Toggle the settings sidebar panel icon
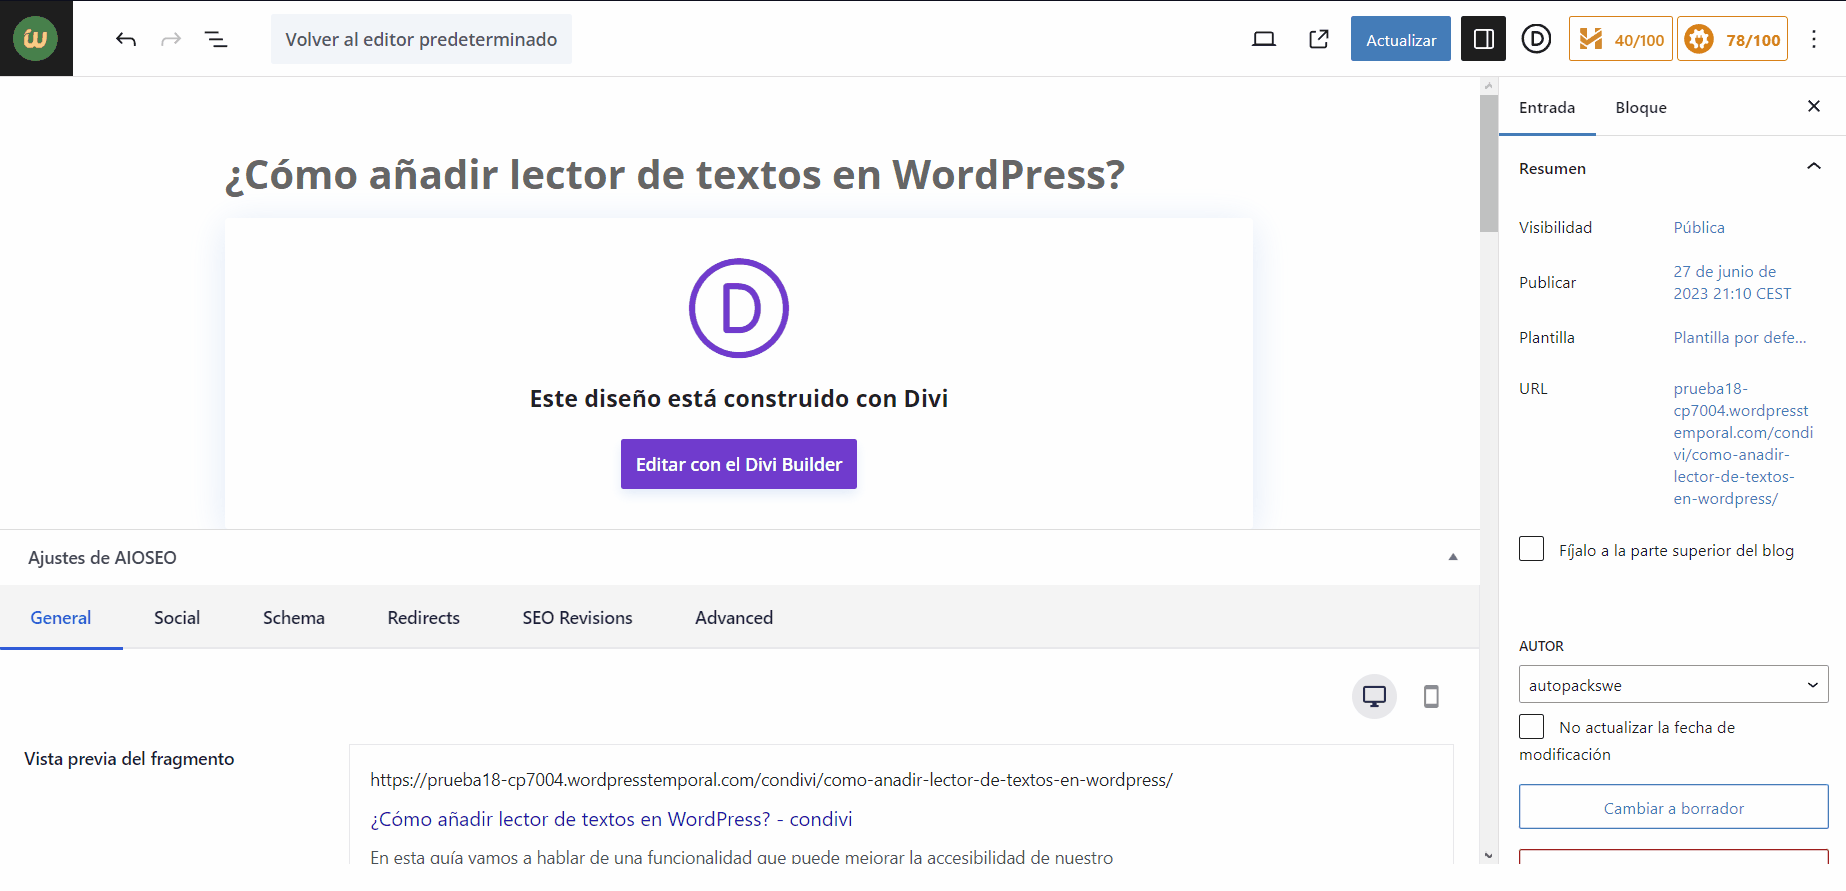The height and width of the screenshot is (891, 1846). (x=1483, y=39)
